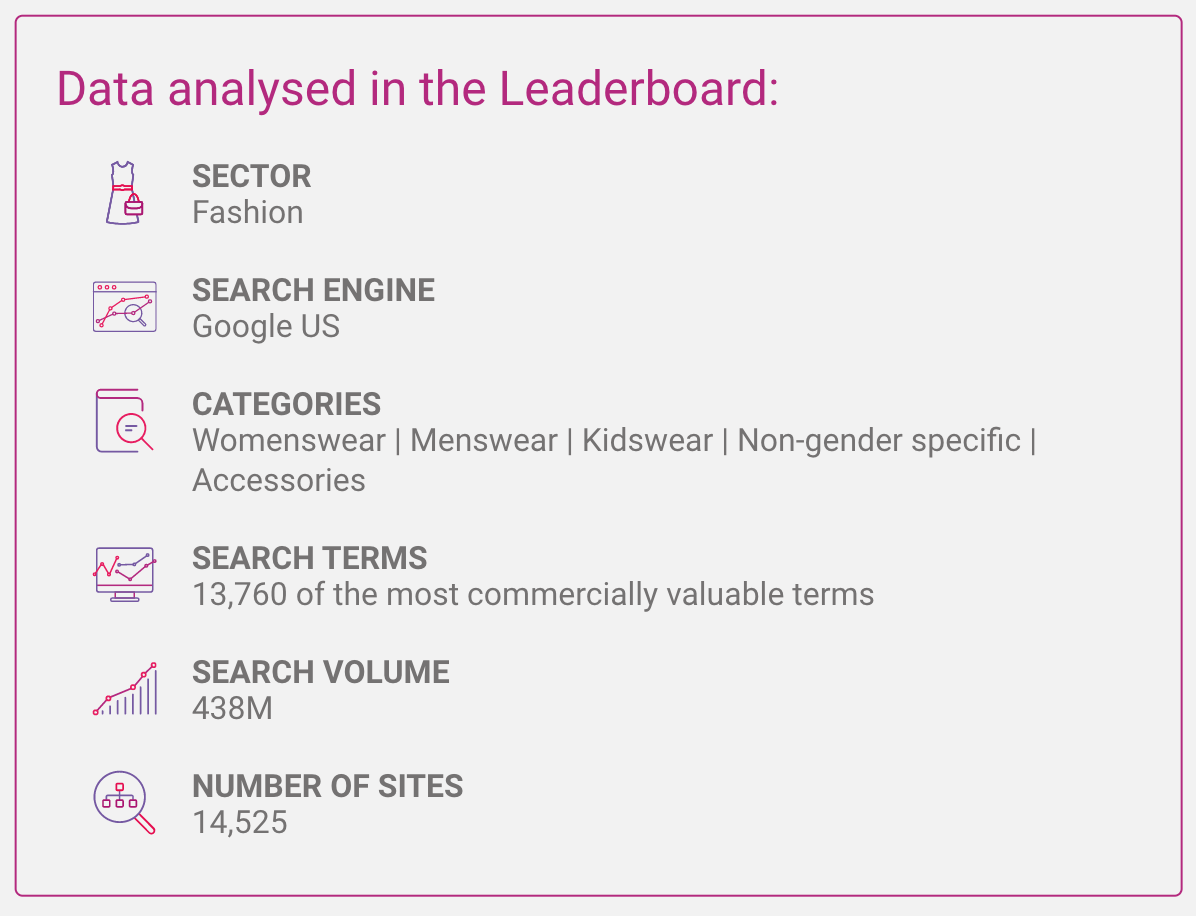Click the Fashion sector value

pyautogui.click(x=248, y=212)
